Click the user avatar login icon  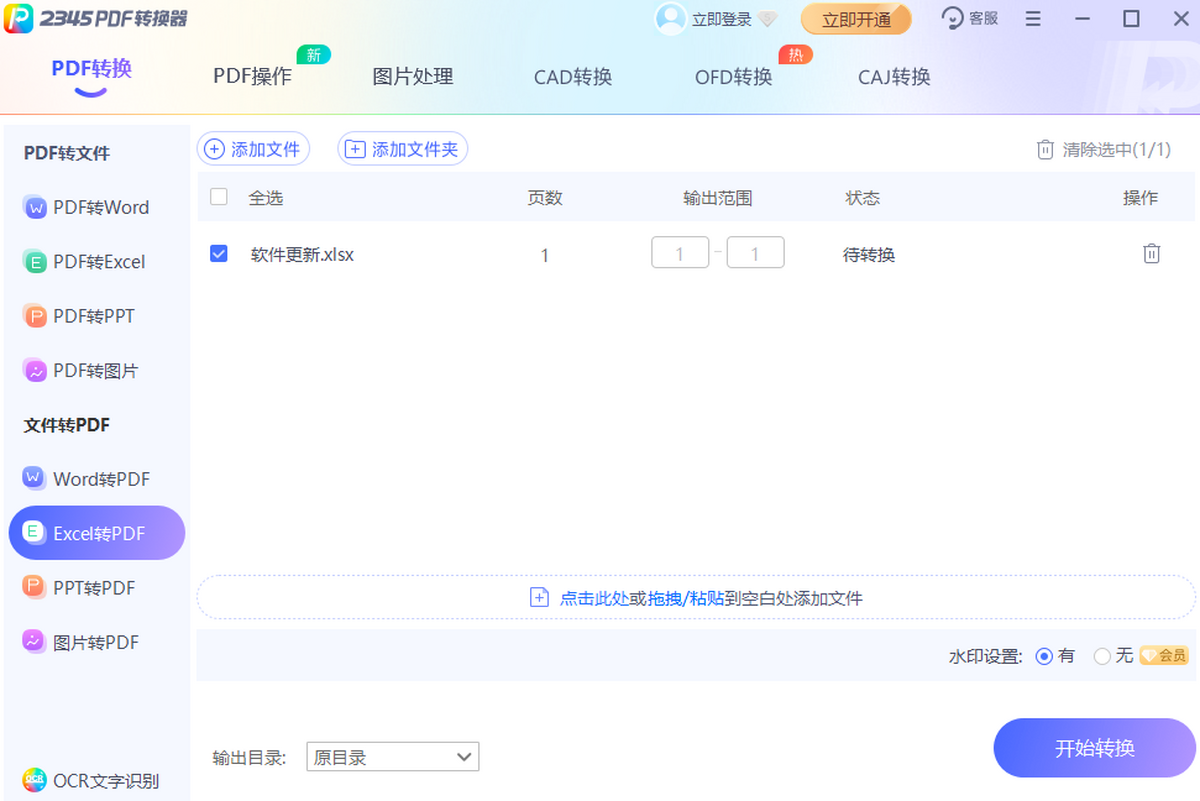(x=670, y=19)
